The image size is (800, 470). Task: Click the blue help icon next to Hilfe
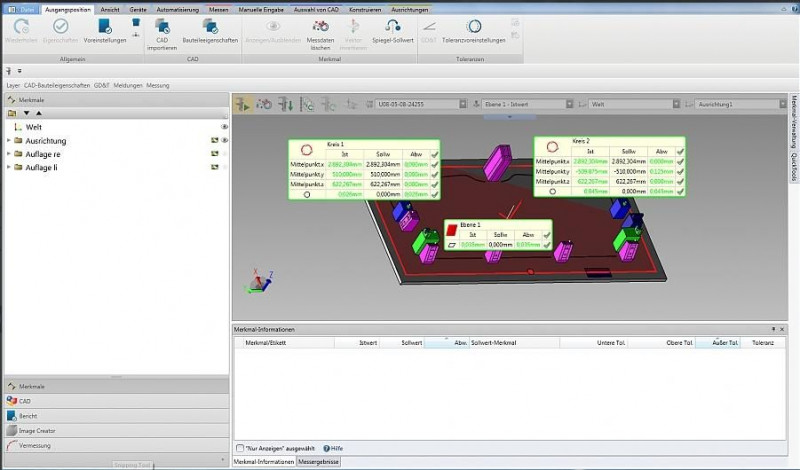pos(327,449)
